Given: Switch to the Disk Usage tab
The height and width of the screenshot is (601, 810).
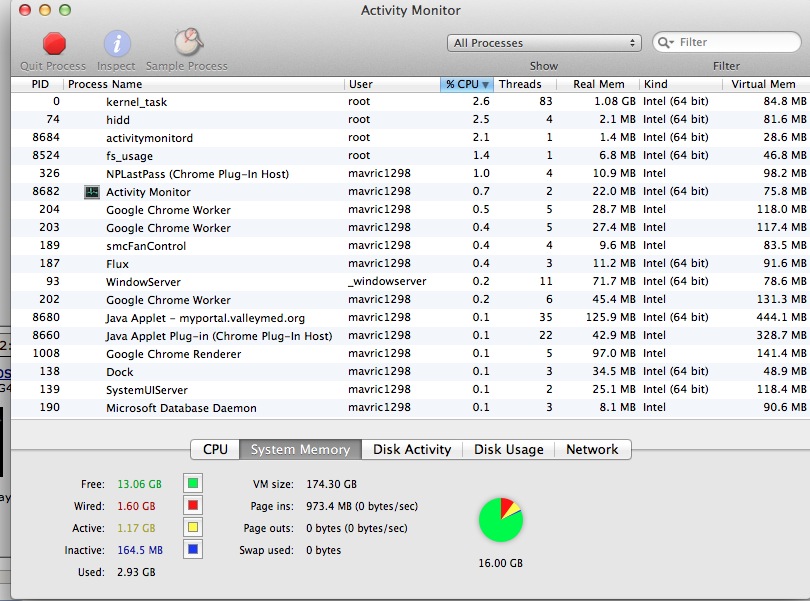Looking at the screenshot, I should (508, 450).
